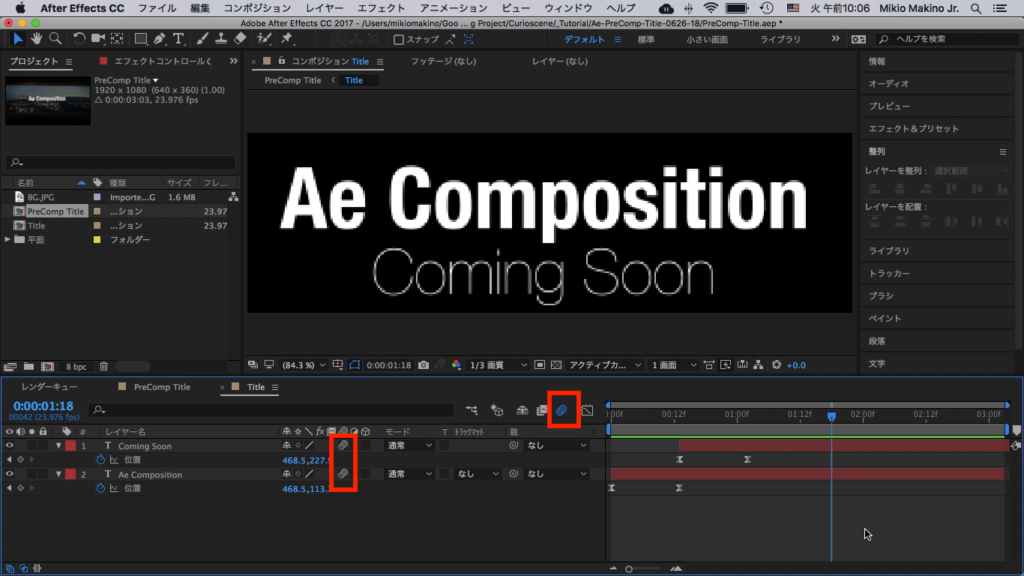Click the timeline zoom slider handle
This screenshot has width=1024, height=576.
tap(629, 569)
